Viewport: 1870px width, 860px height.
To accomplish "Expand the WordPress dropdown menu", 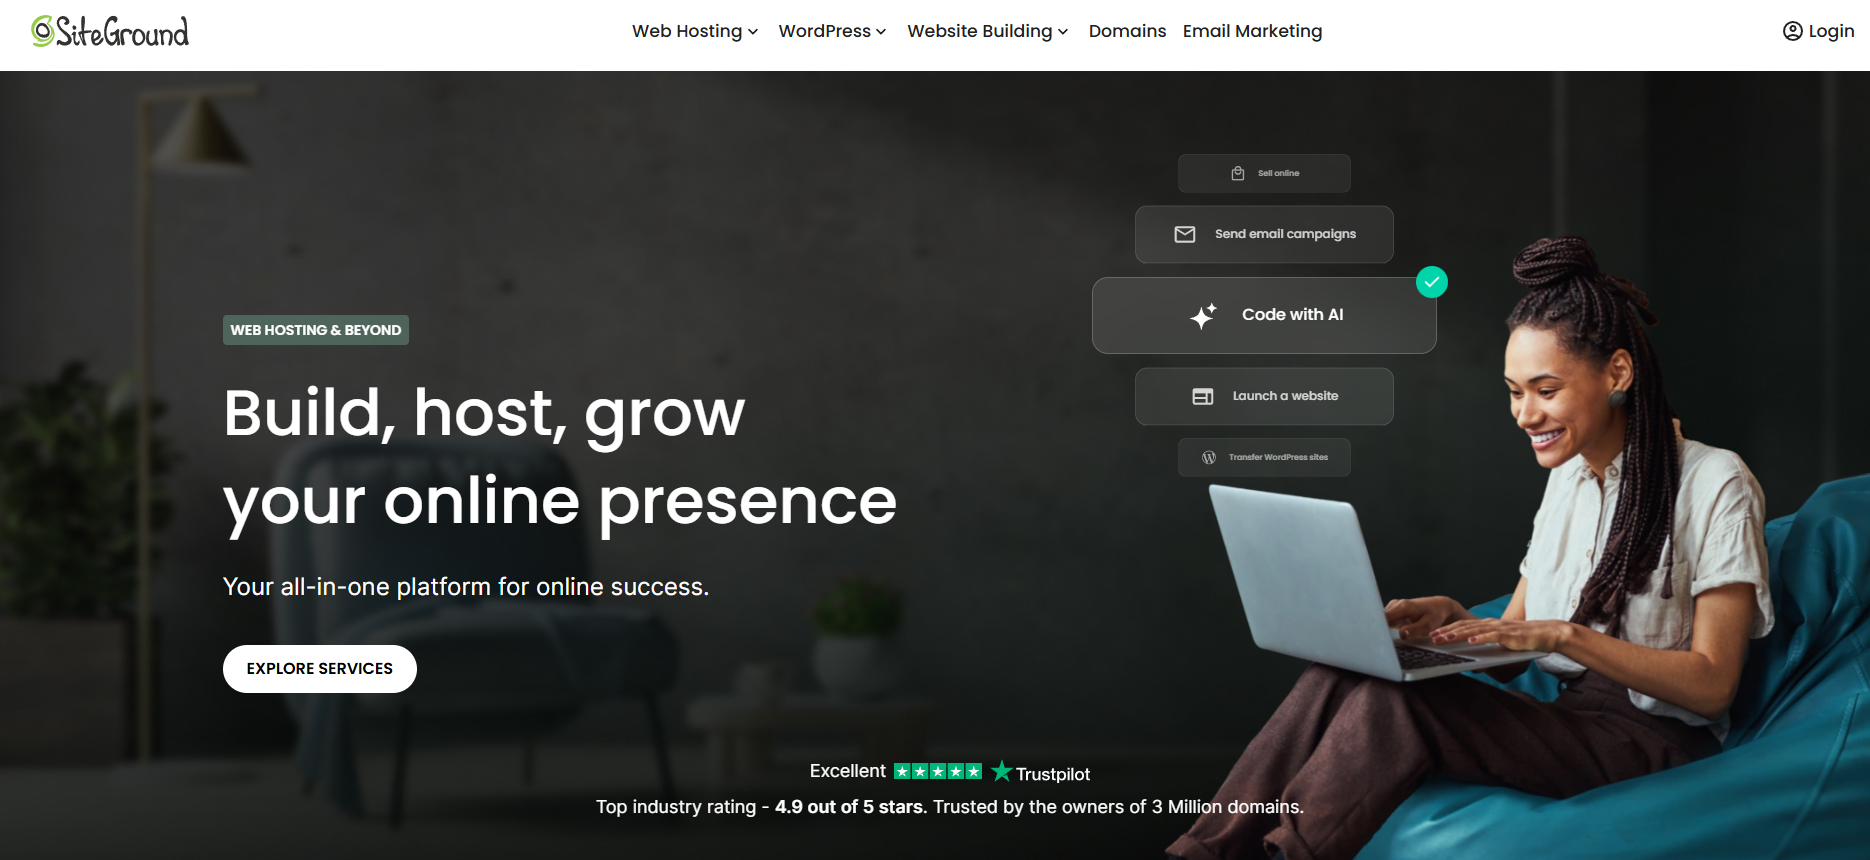I will pos(832,31).
